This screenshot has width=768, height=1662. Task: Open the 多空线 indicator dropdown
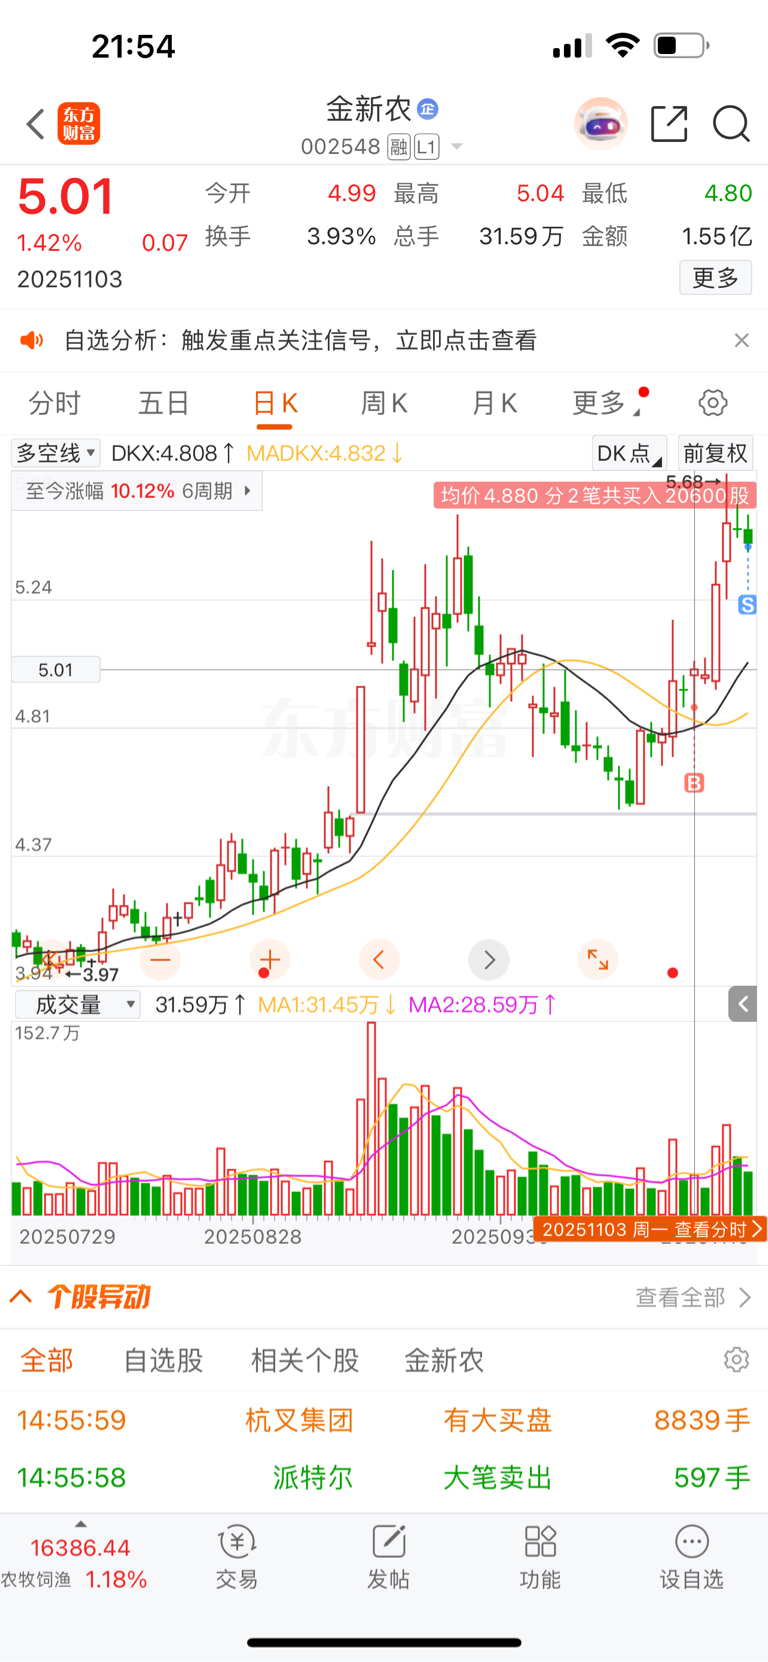[x=55, y=453]
